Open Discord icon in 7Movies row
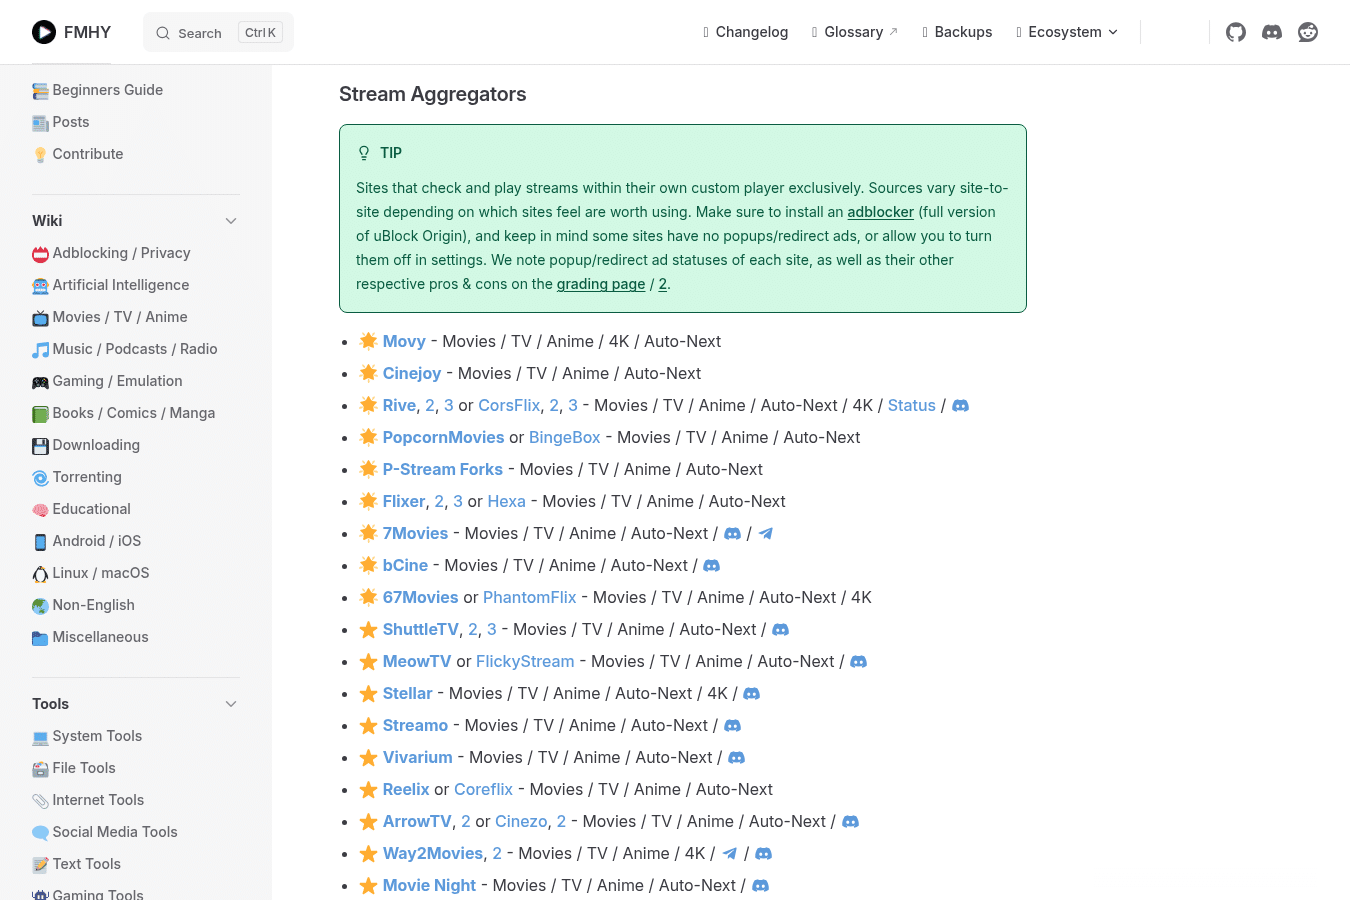 (733, 534)
